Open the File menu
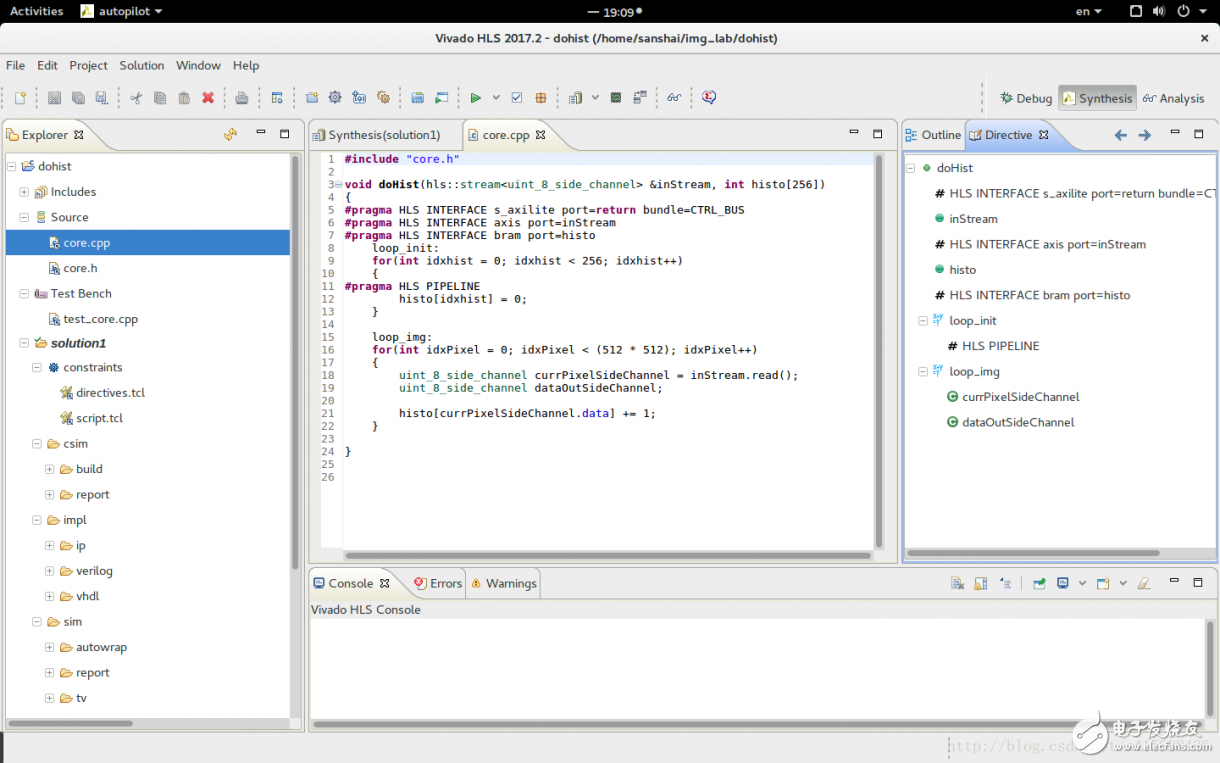 tap(16, 65)
